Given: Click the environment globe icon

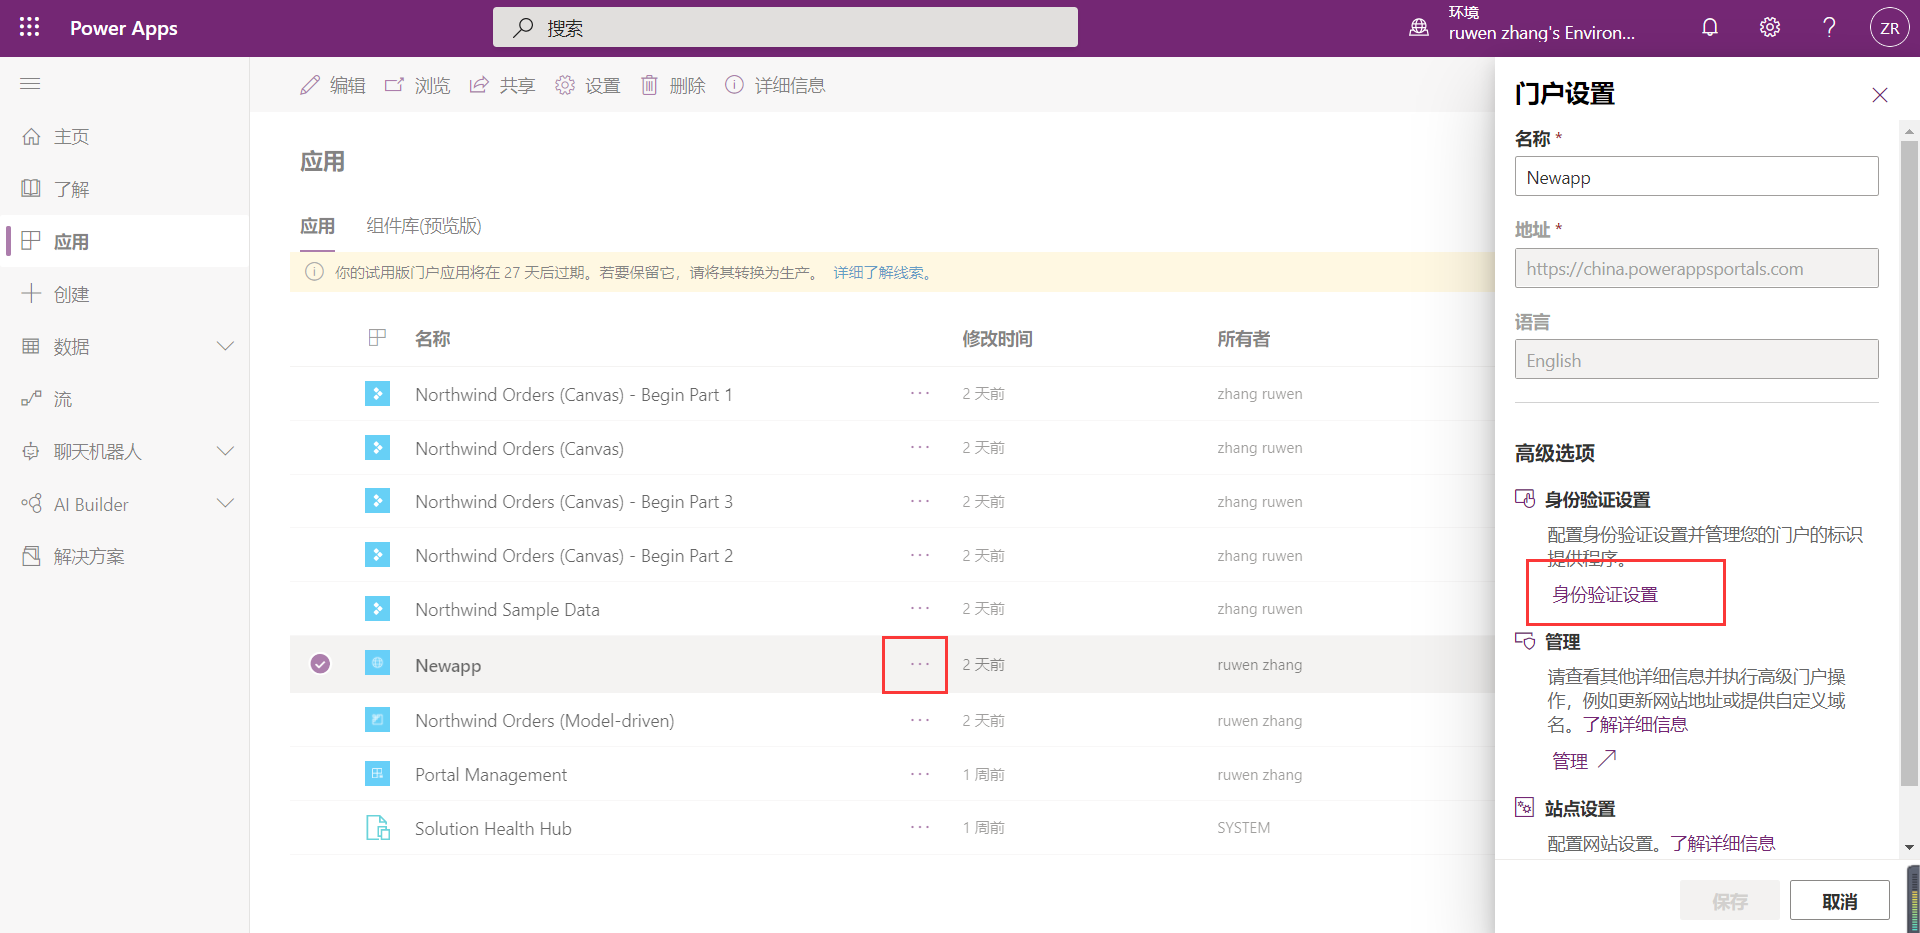Looking at the screenshot, I should [x=1419, y=28].
